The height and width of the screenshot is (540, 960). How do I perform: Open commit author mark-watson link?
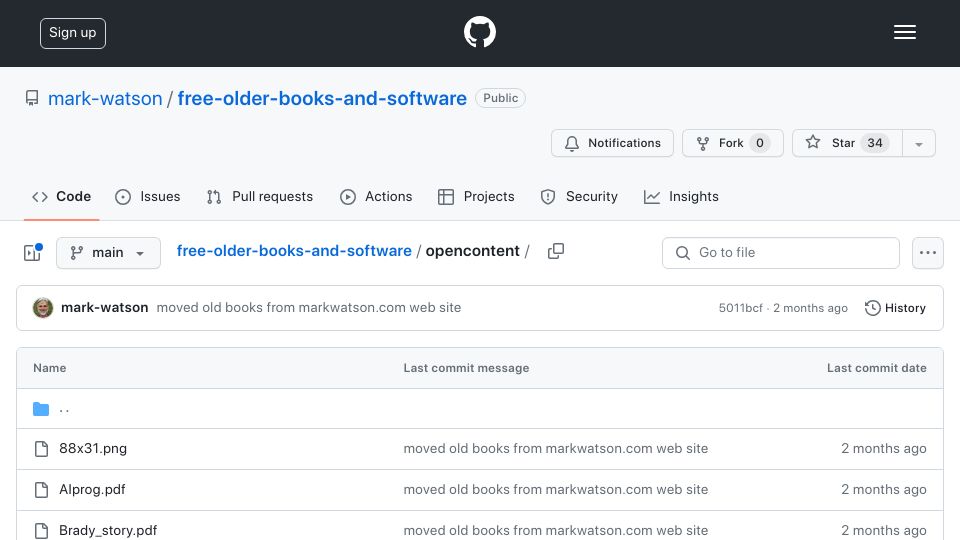(x=105, y=307)
